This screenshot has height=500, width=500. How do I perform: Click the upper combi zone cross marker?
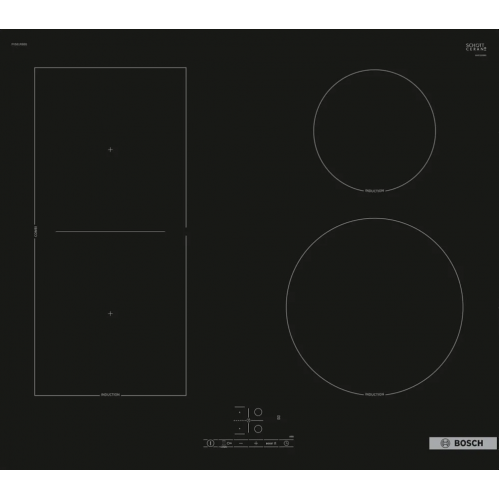[110, 150]
